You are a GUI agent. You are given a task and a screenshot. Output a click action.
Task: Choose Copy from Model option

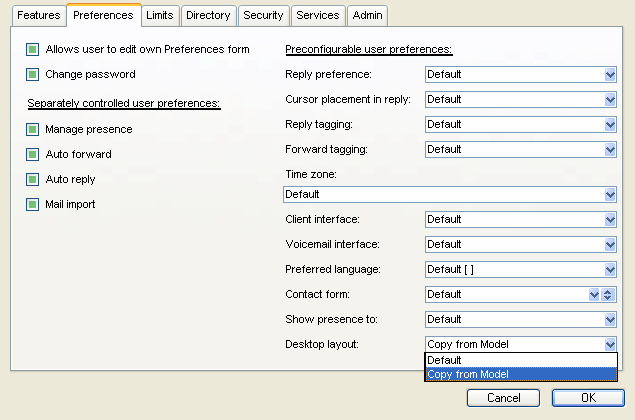pyautogui.click(x=520, y=374)
